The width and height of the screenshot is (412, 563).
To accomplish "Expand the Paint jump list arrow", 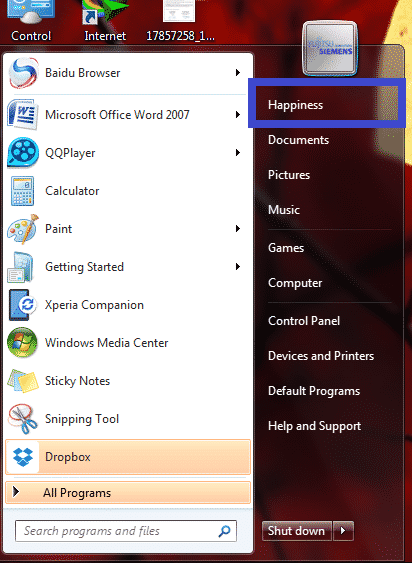I will coord(237,229).
